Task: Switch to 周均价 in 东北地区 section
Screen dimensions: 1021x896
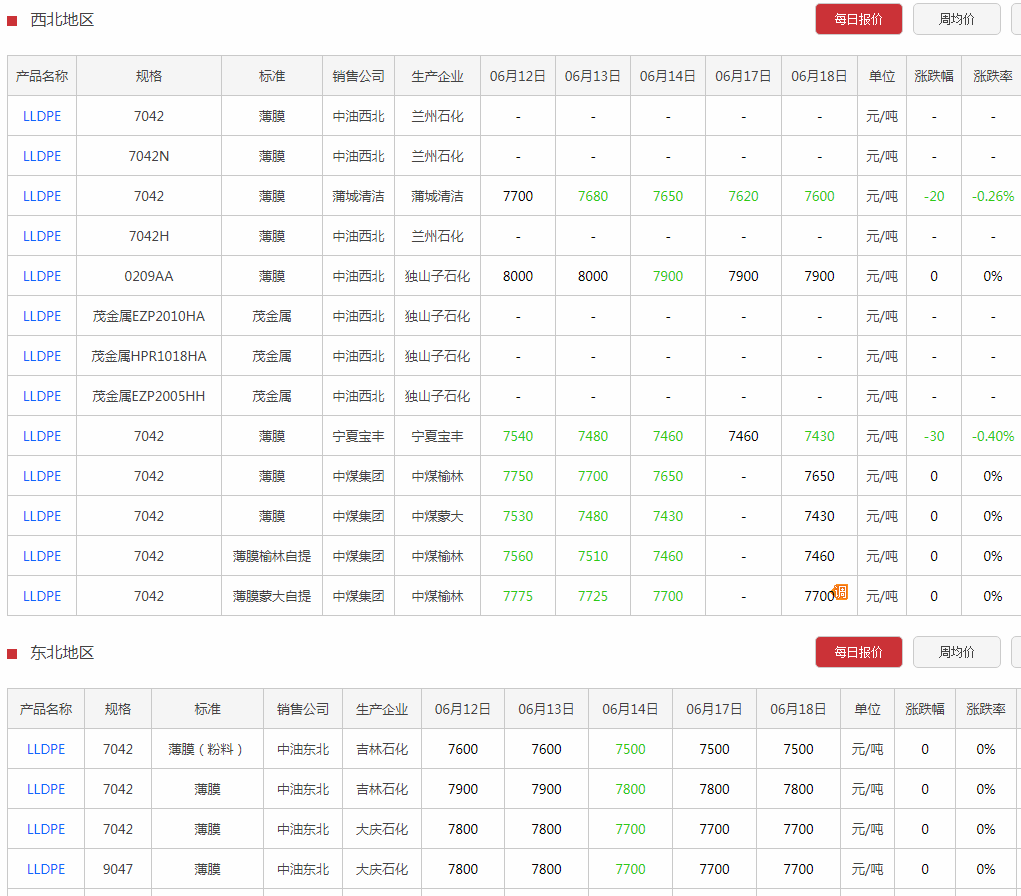Action: (x=957, y=652)
